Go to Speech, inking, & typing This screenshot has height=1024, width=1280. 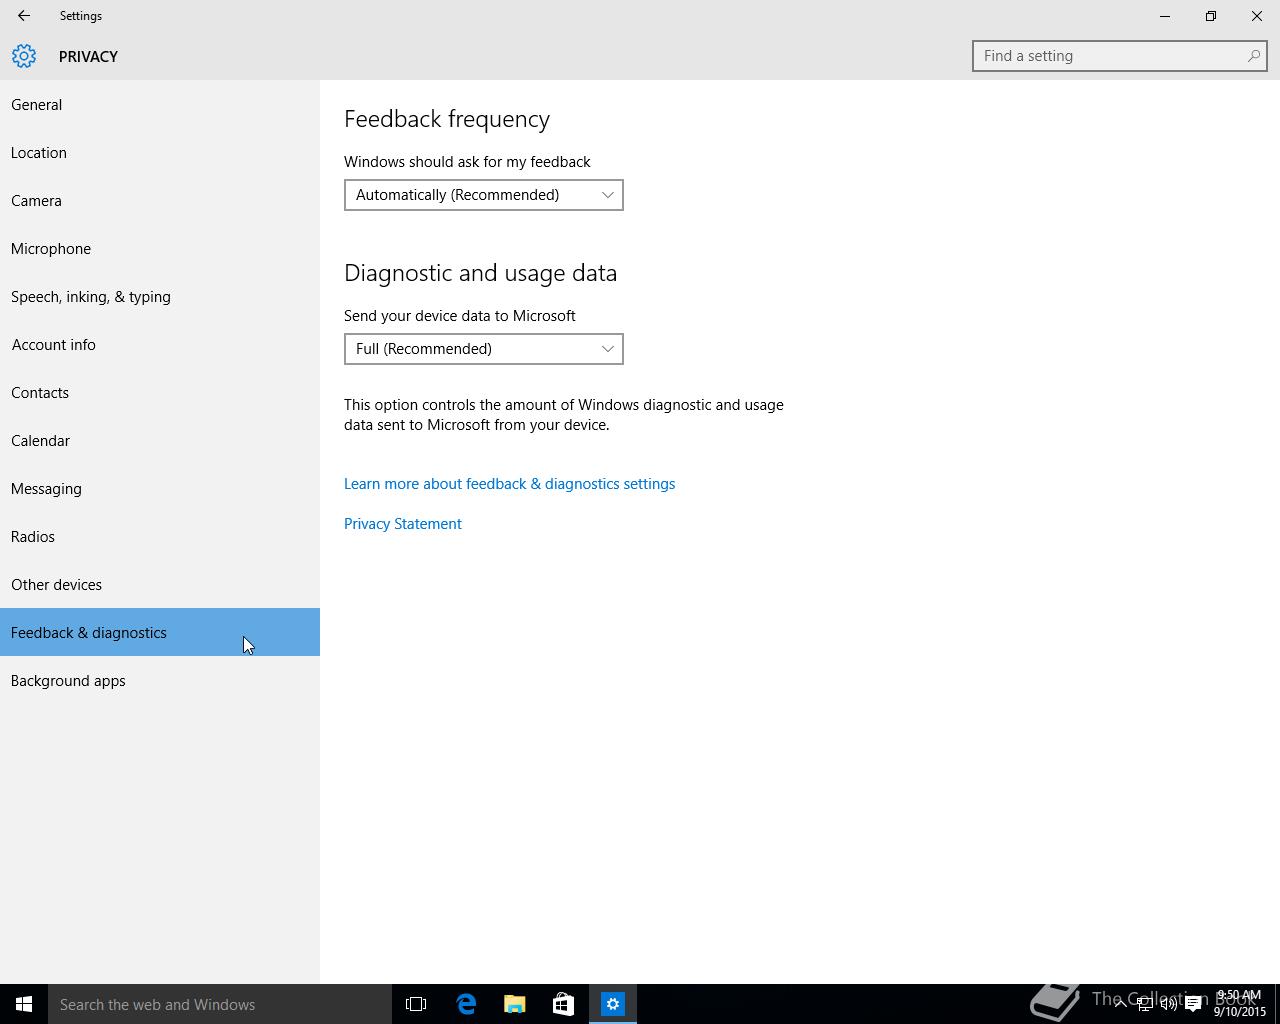pyautogui.click(x=160, y=296)
